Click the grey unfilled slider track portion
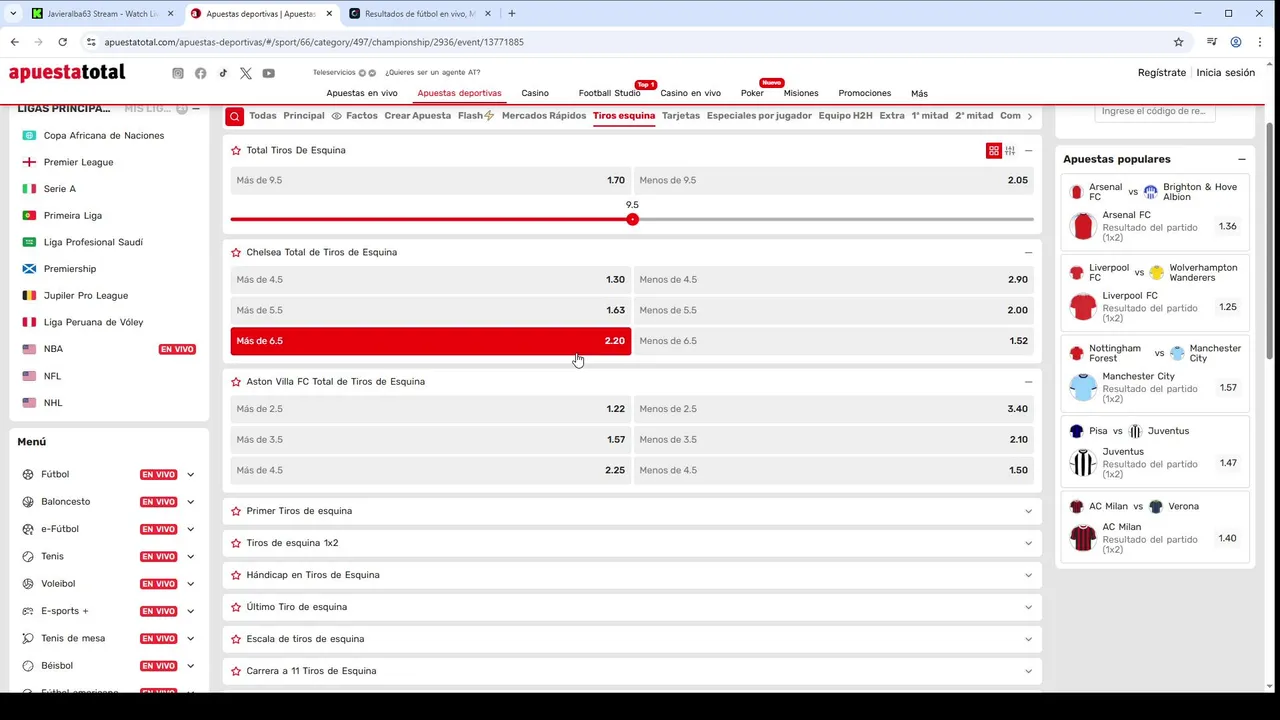Viewport: 1280px width, 720px height. [834, 219]
